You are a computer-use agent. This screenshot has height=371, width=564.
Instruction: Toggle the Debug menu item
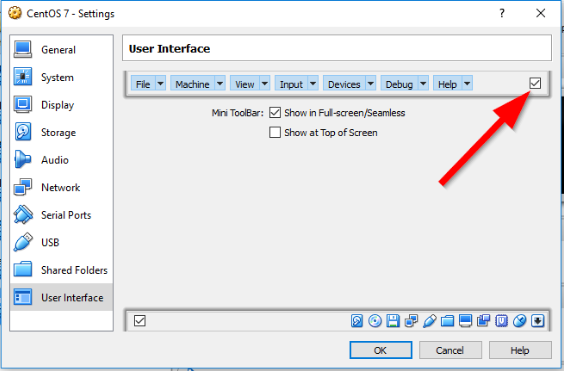pyautogui.click(x=399, y=84)
